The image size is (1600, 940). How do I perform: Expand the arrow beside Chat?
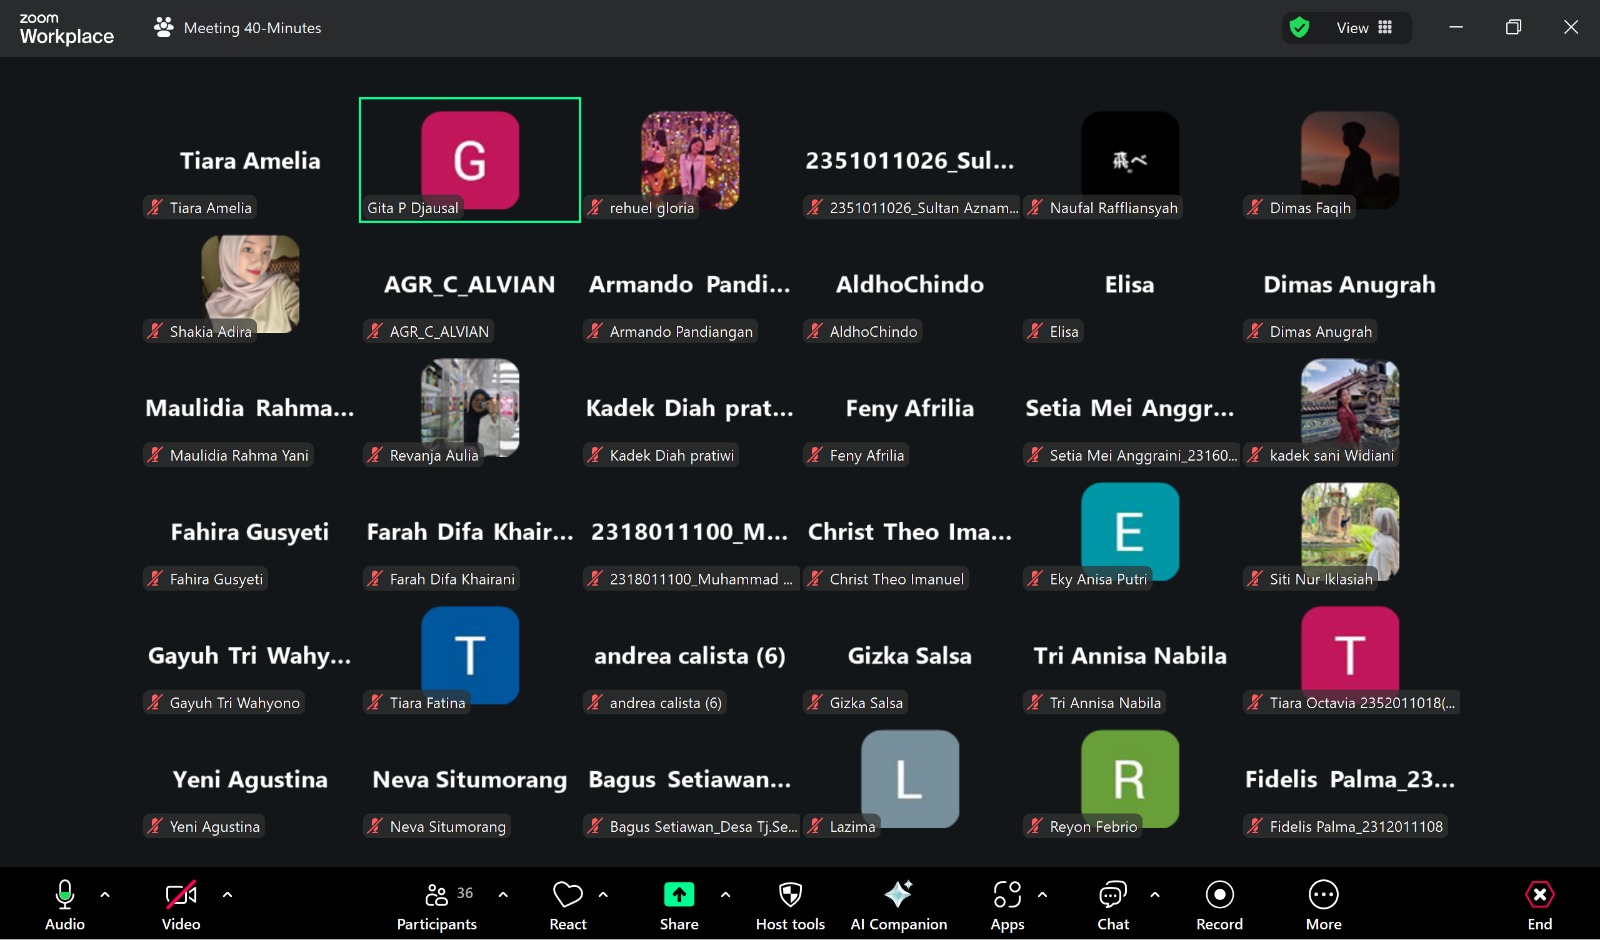click(1155, 894)
